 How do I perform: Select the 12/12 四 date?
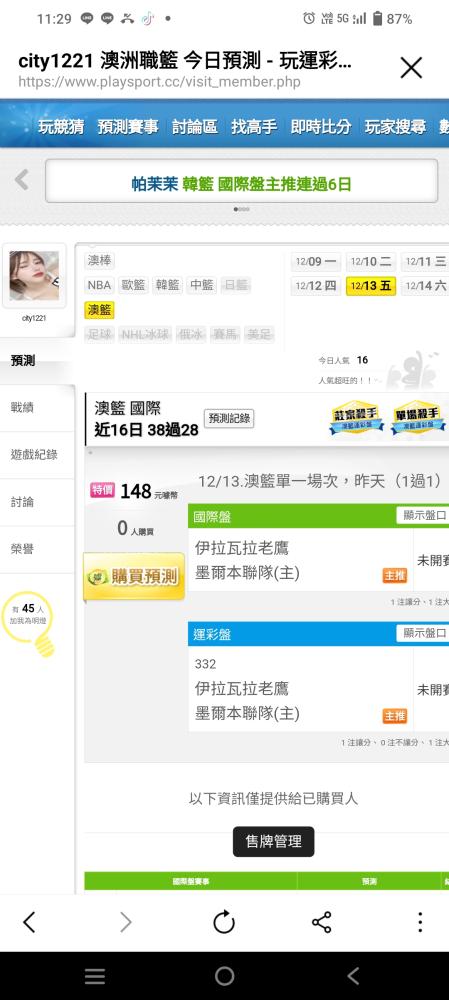click(x=316, y=286)
